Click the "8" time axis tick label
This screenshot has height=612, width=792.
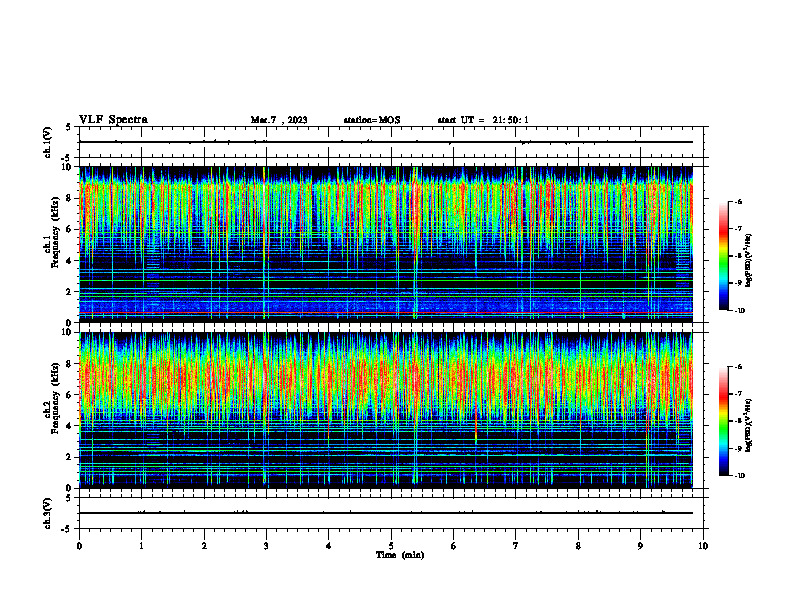coord(578,546)
